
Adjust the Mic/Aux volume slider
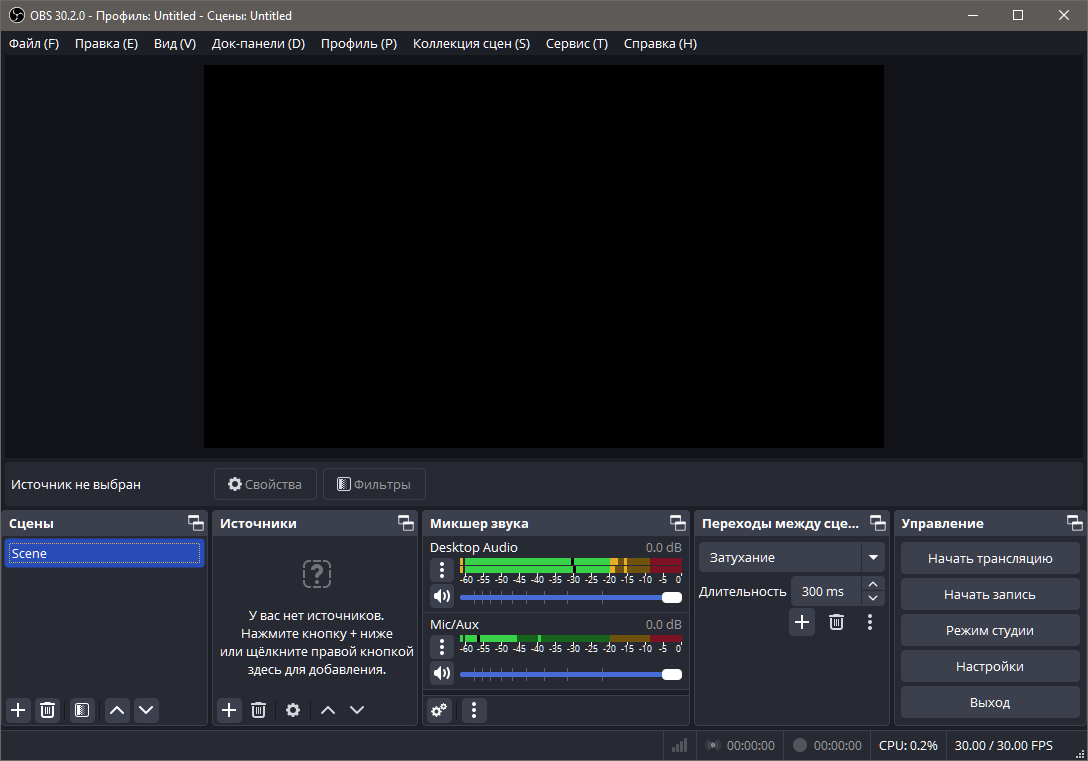(570, 674)
